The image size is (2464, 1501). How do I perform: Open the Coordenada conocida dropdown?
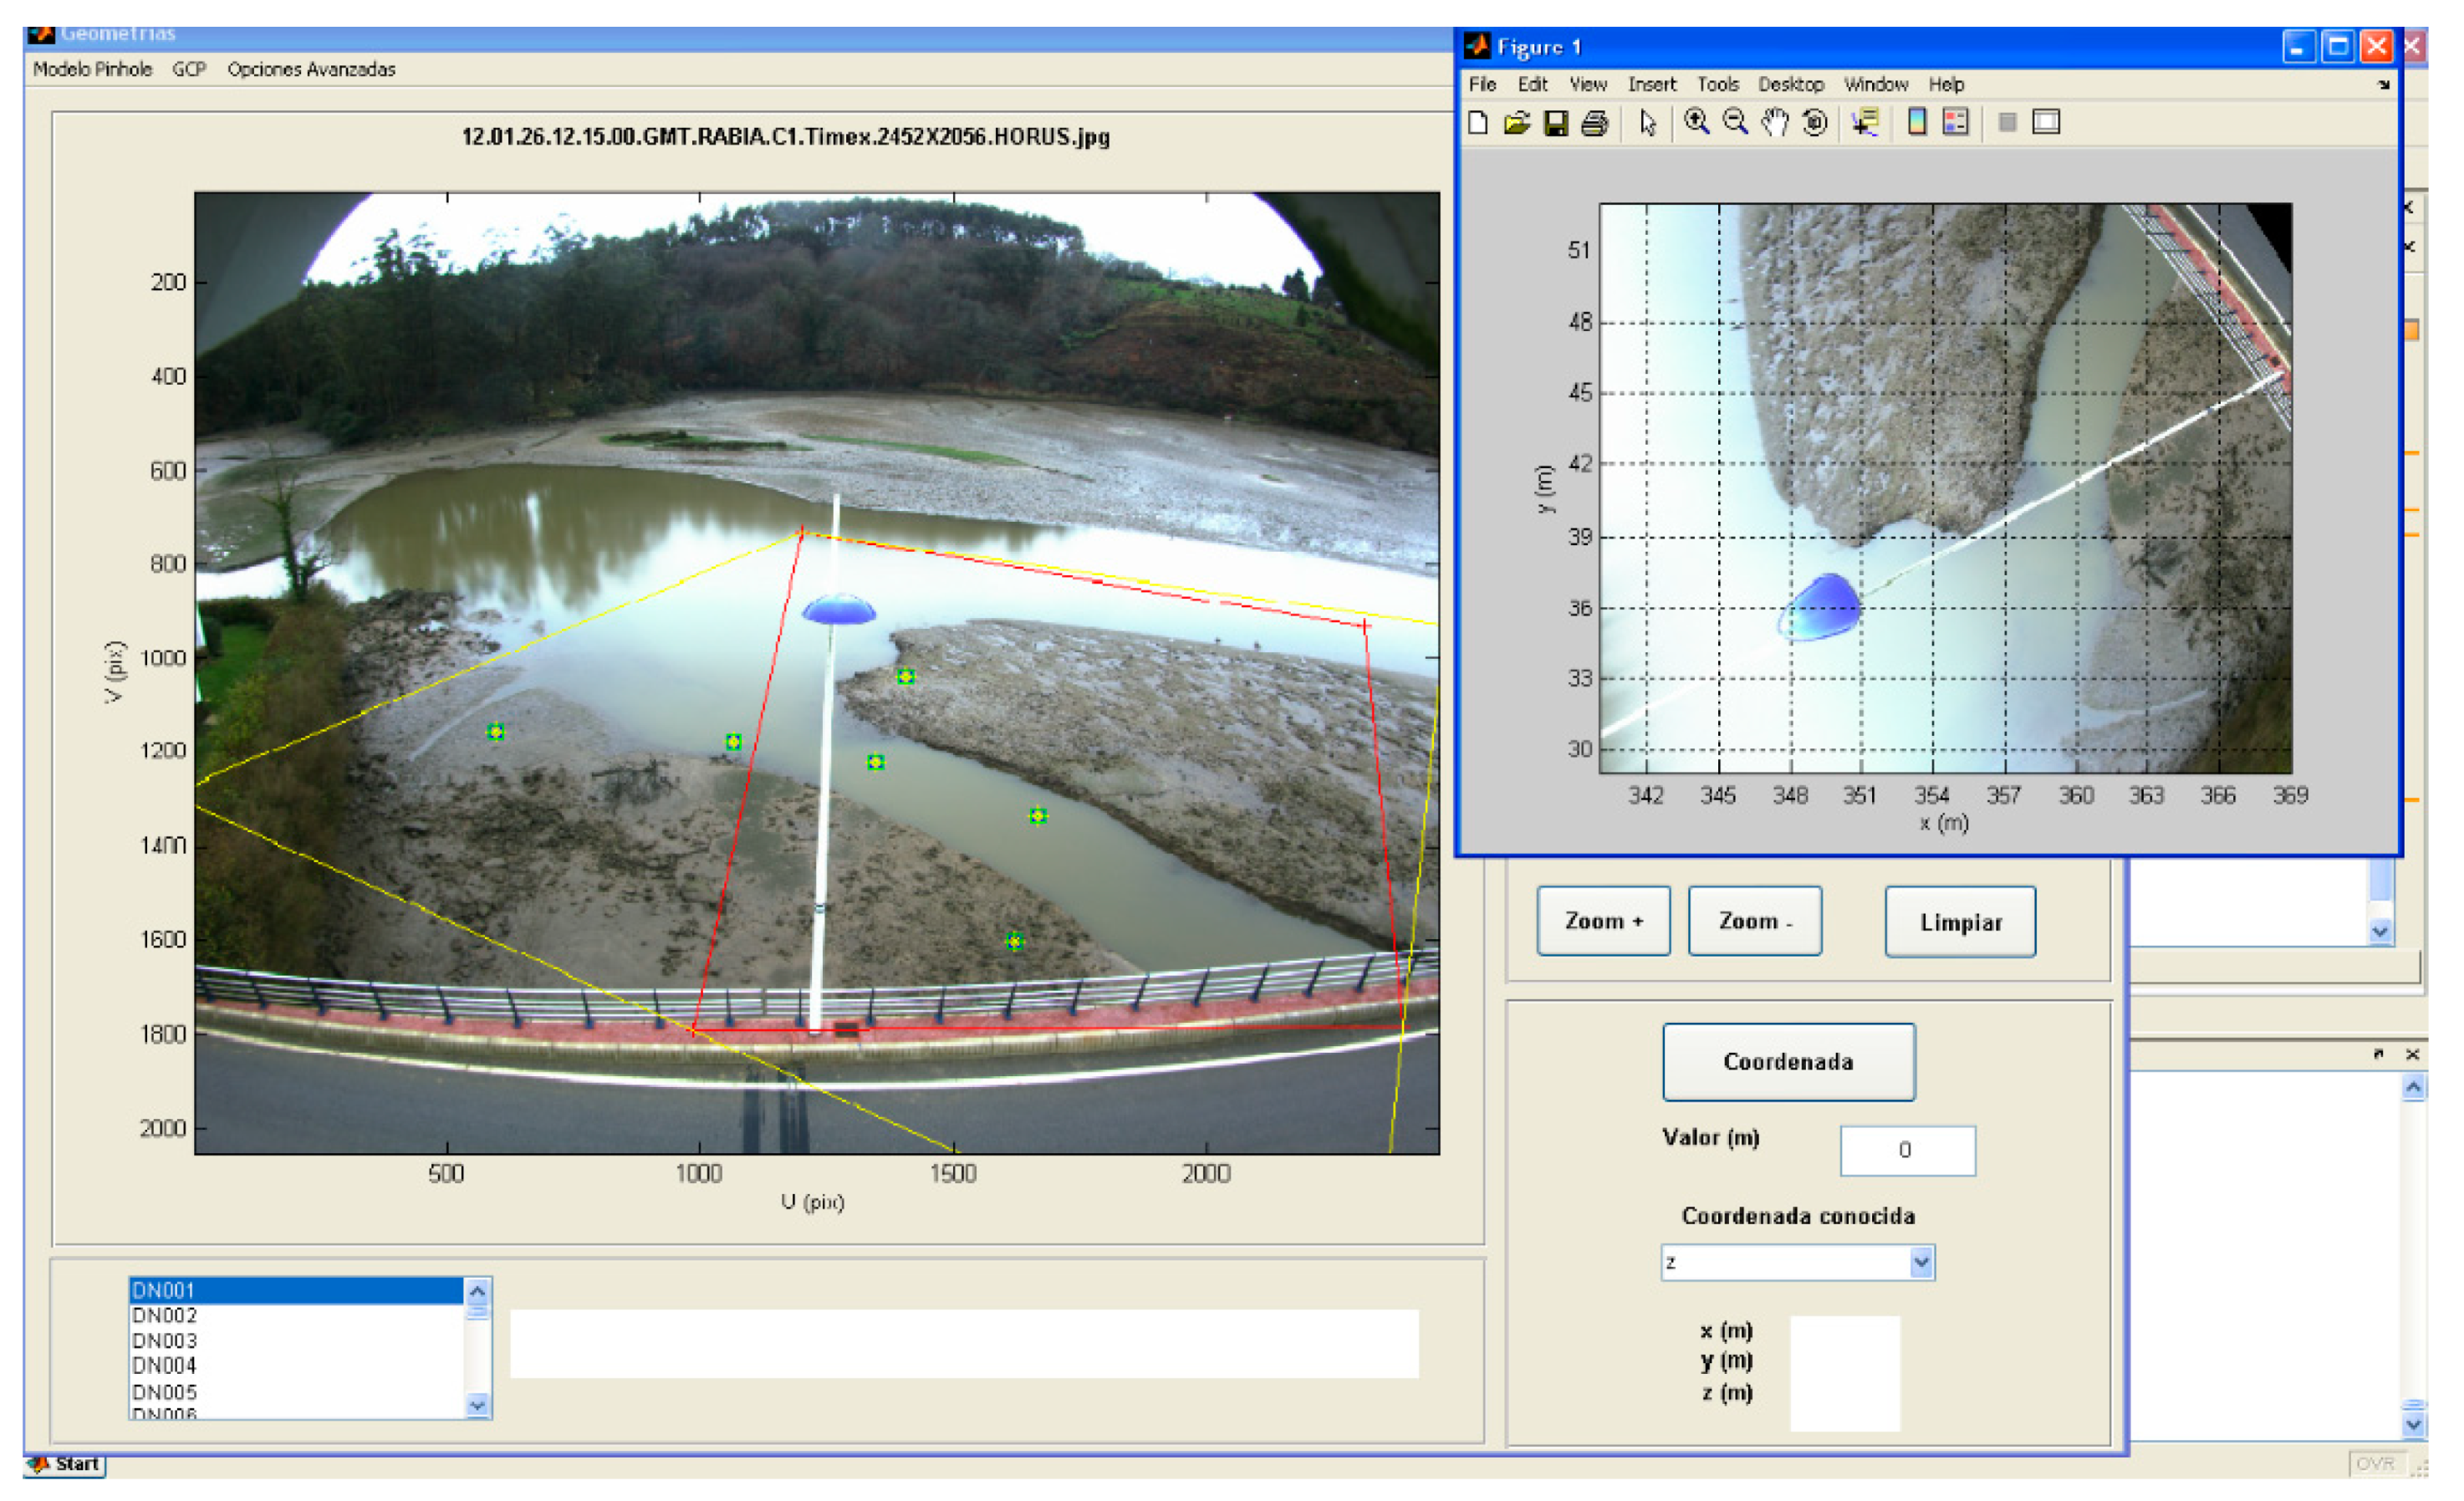pos(1921,1263)
